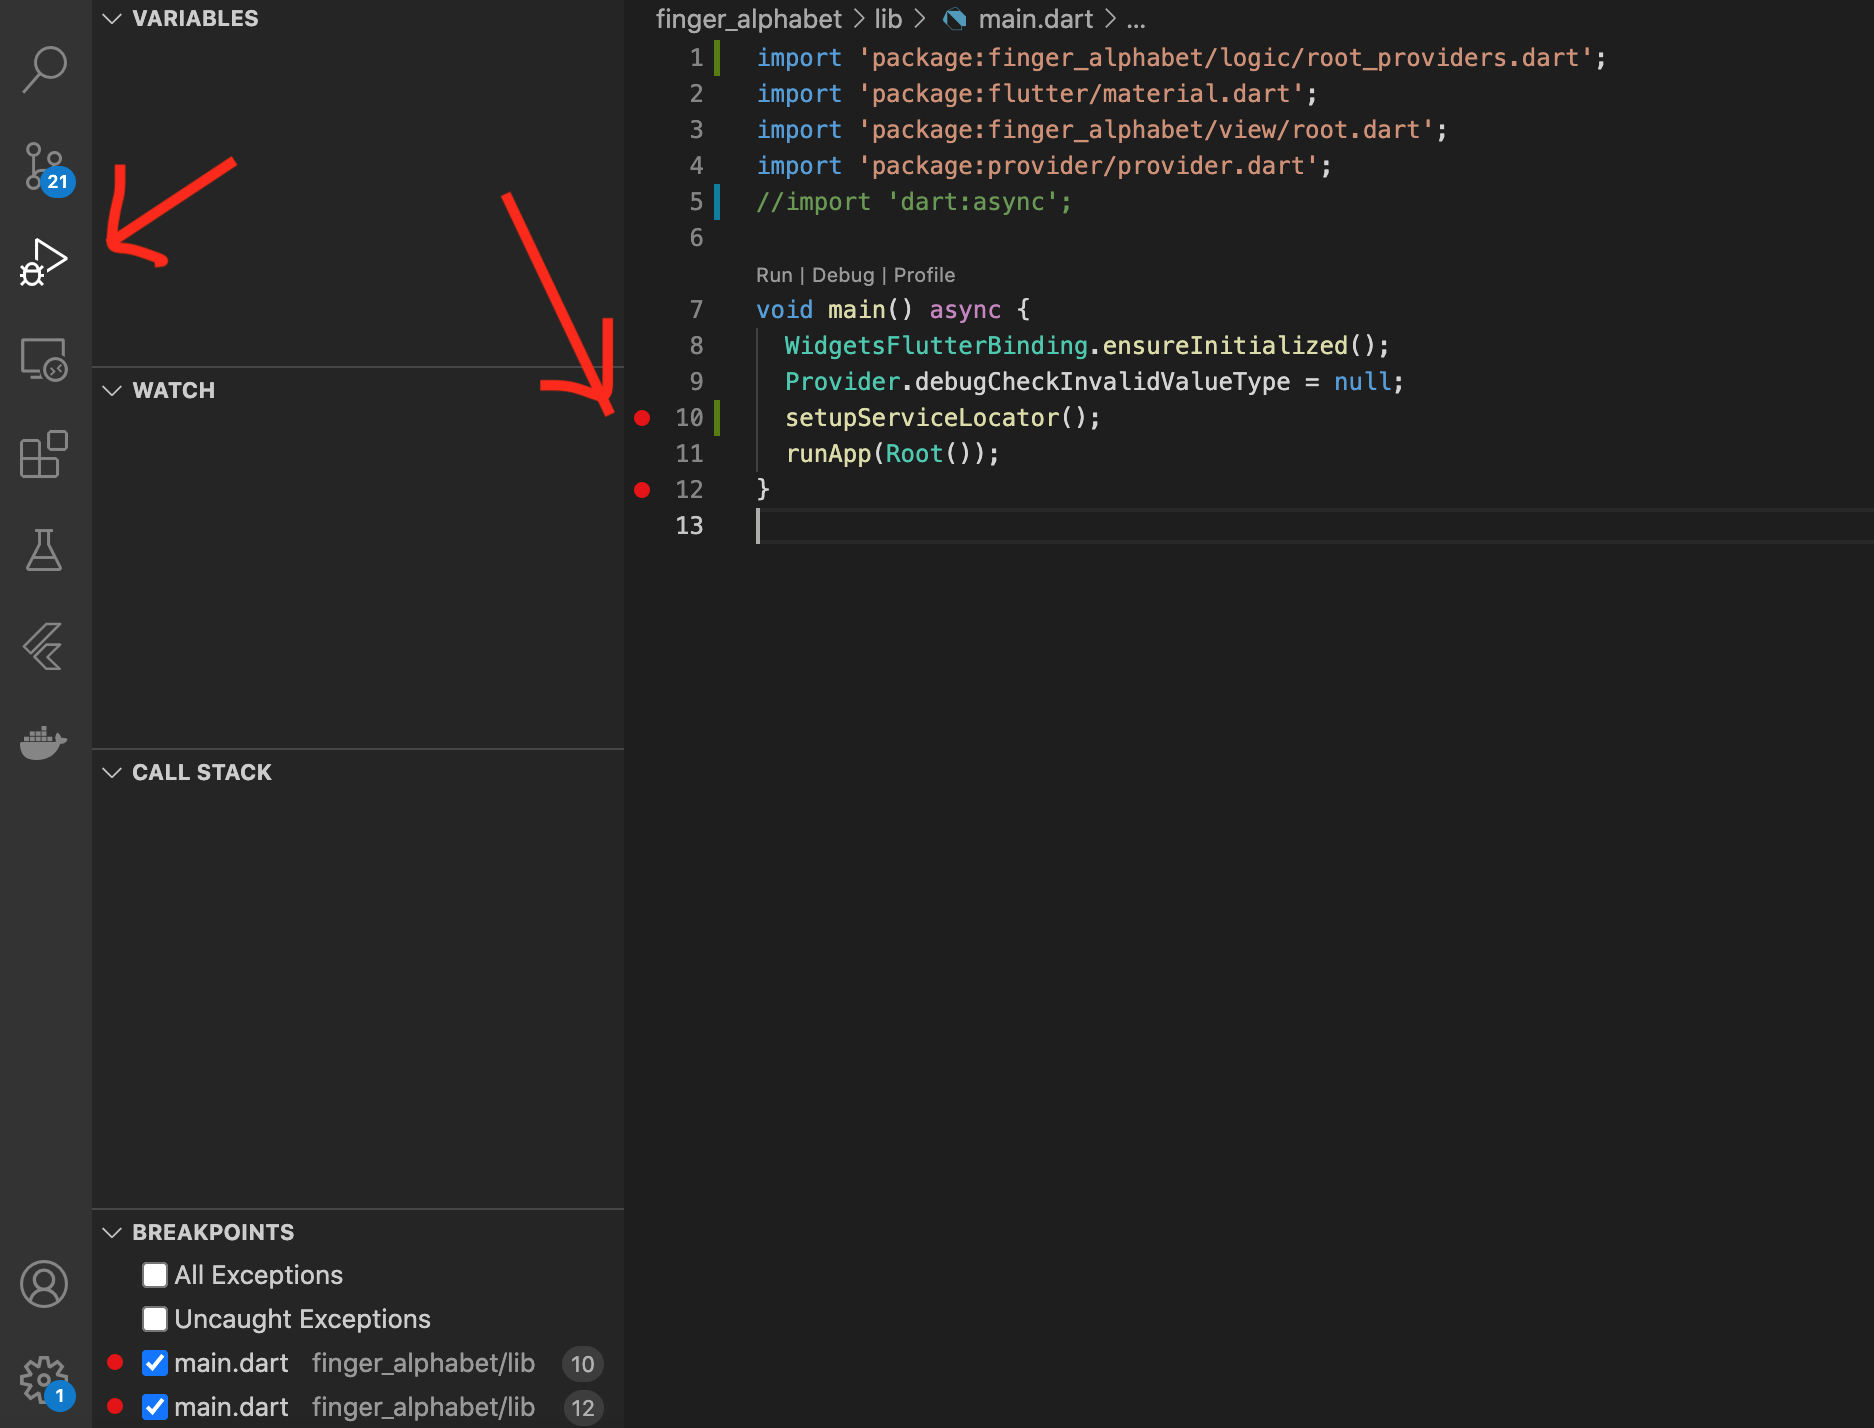Click the view/root.dart import line
The height and width of the screenshot is (1428, 1874).
point(1102,130)
